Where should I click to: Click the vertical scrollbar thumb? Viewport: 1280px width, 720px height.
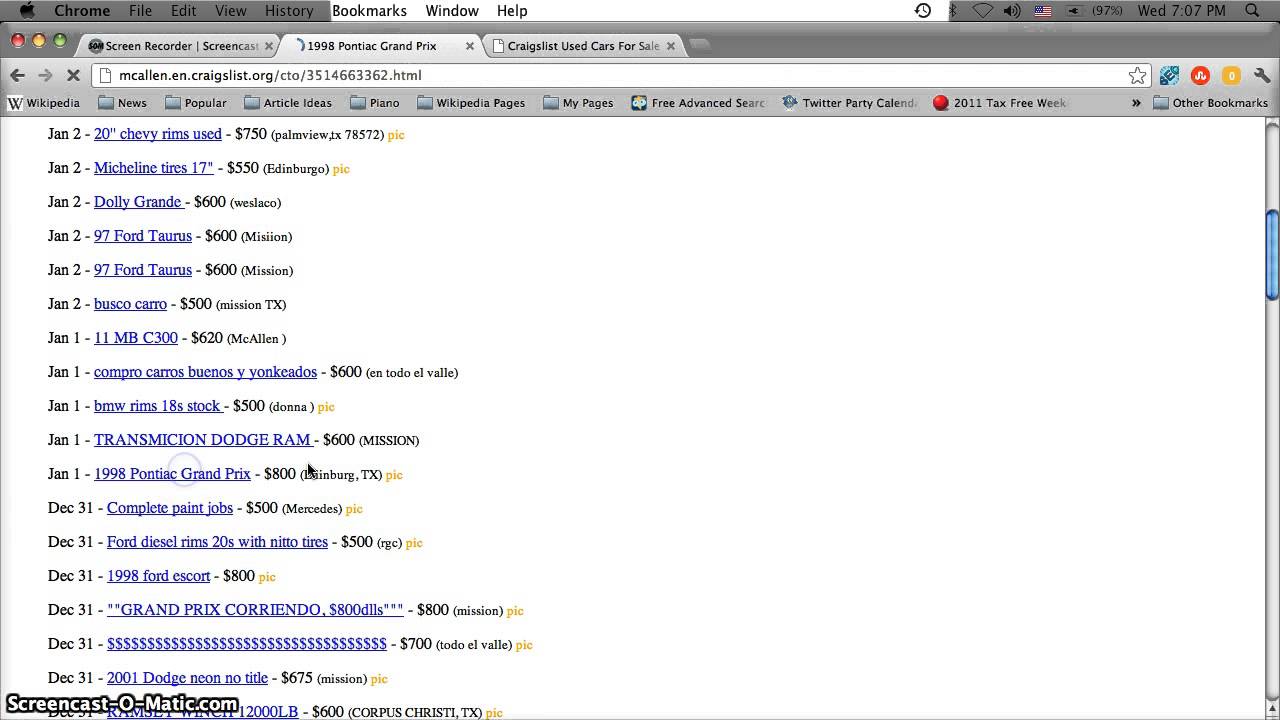(x=1272, y=254)
